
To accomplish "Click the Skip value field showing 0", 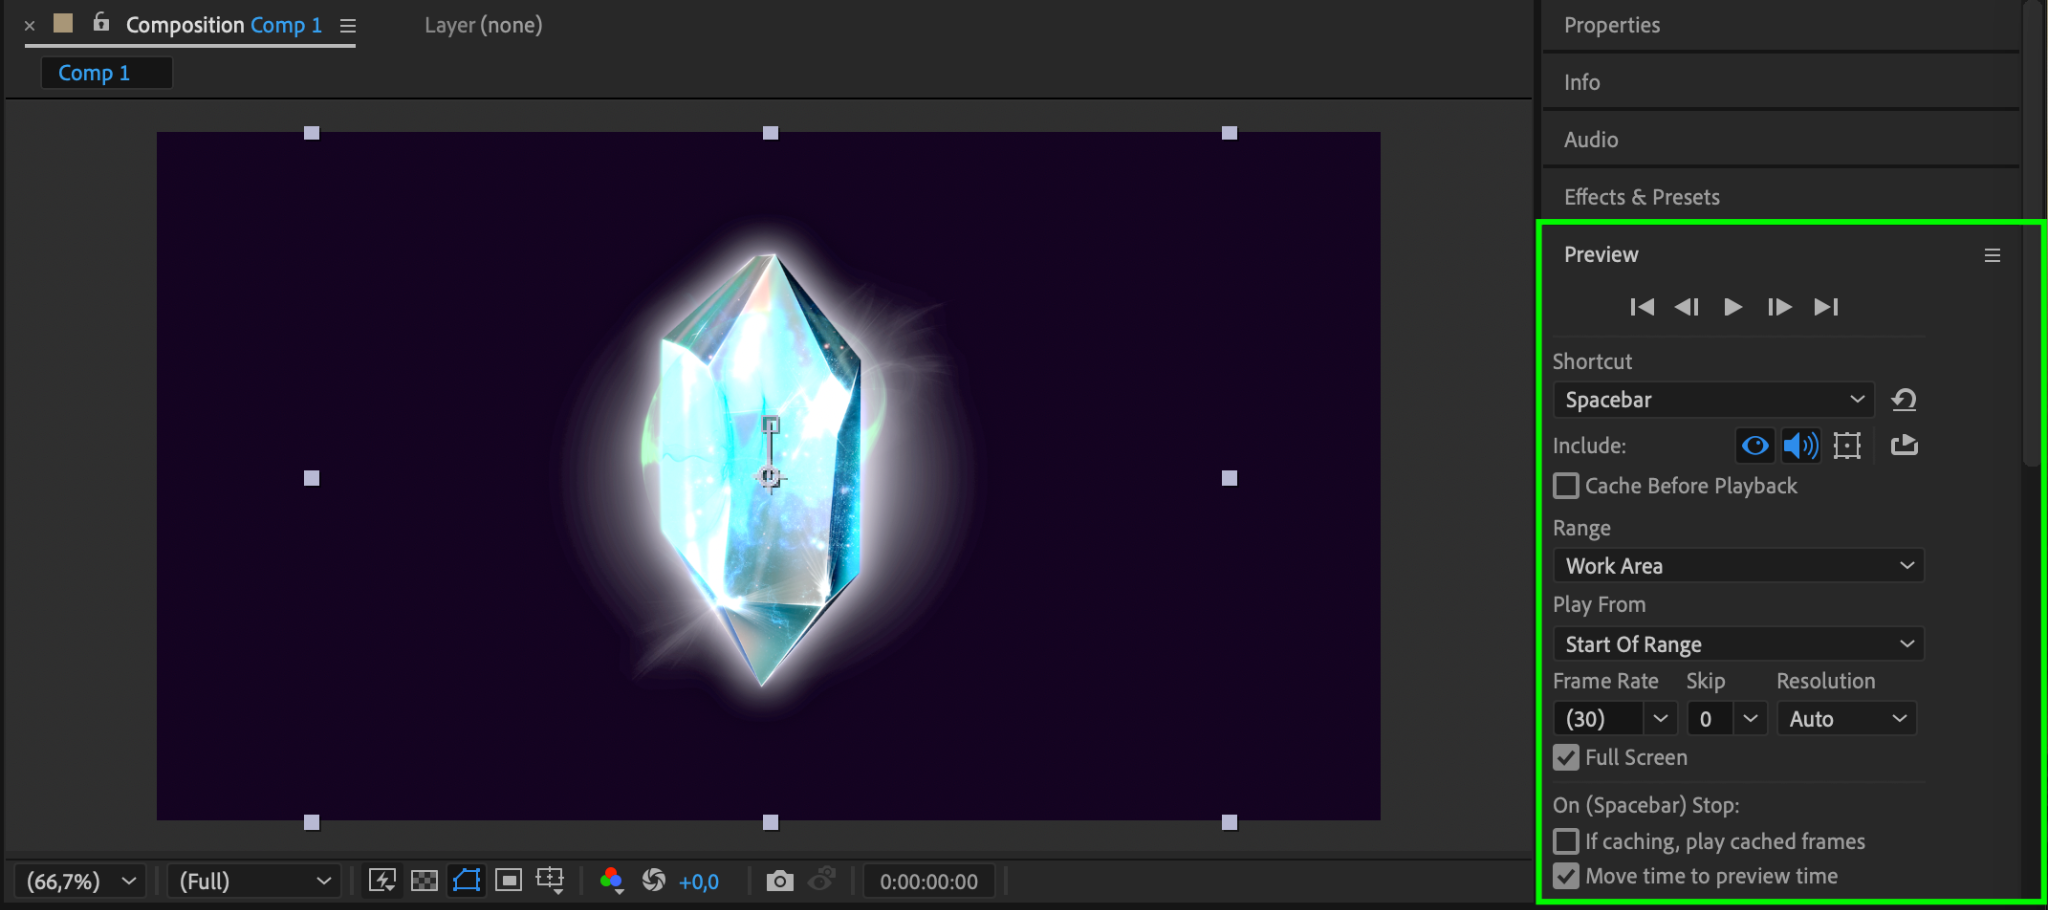I will [1710, 719].
